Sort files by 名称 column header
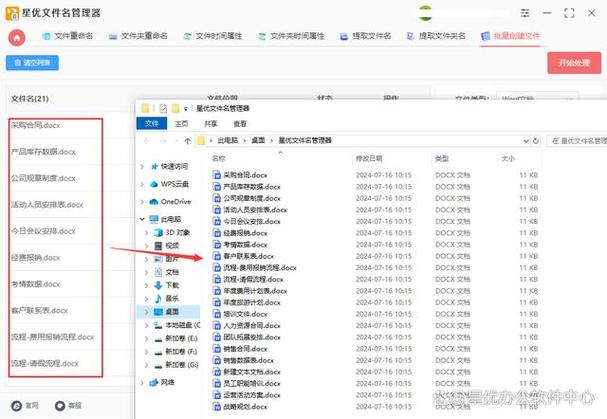Viewport: 607px width, 419px height. 218,159
